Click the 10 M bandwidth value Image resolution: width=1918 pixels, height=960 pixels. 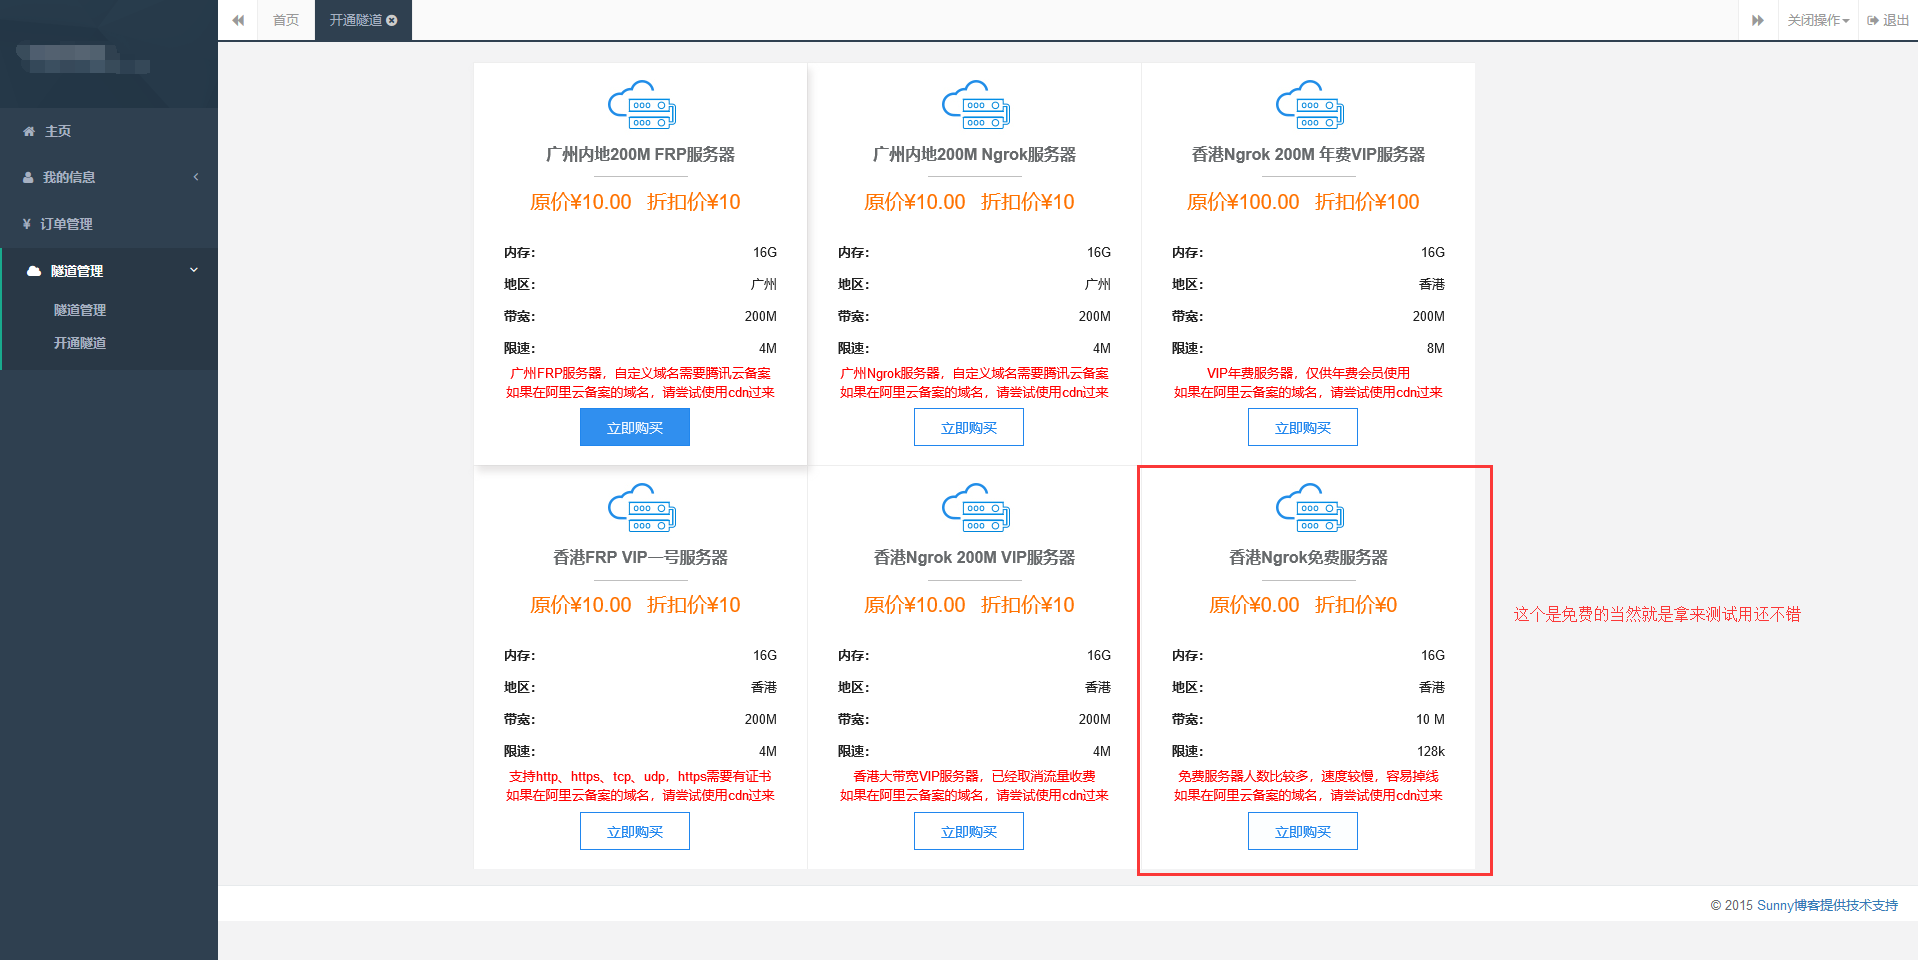tap(1430, 719)
